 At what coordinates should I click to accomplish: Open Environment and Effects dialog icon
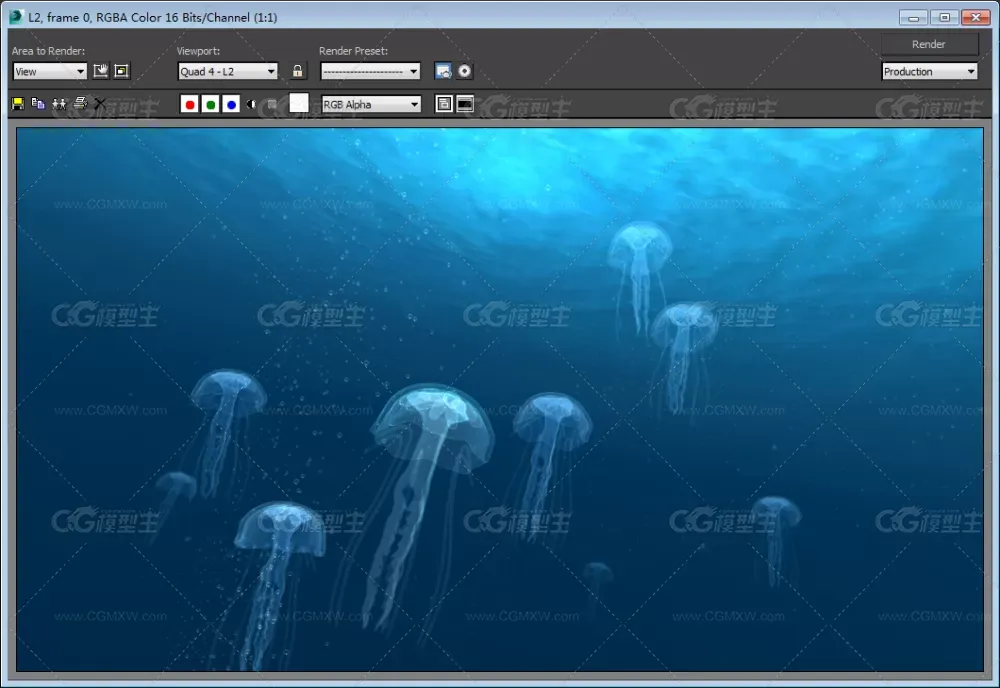(465, 71)
